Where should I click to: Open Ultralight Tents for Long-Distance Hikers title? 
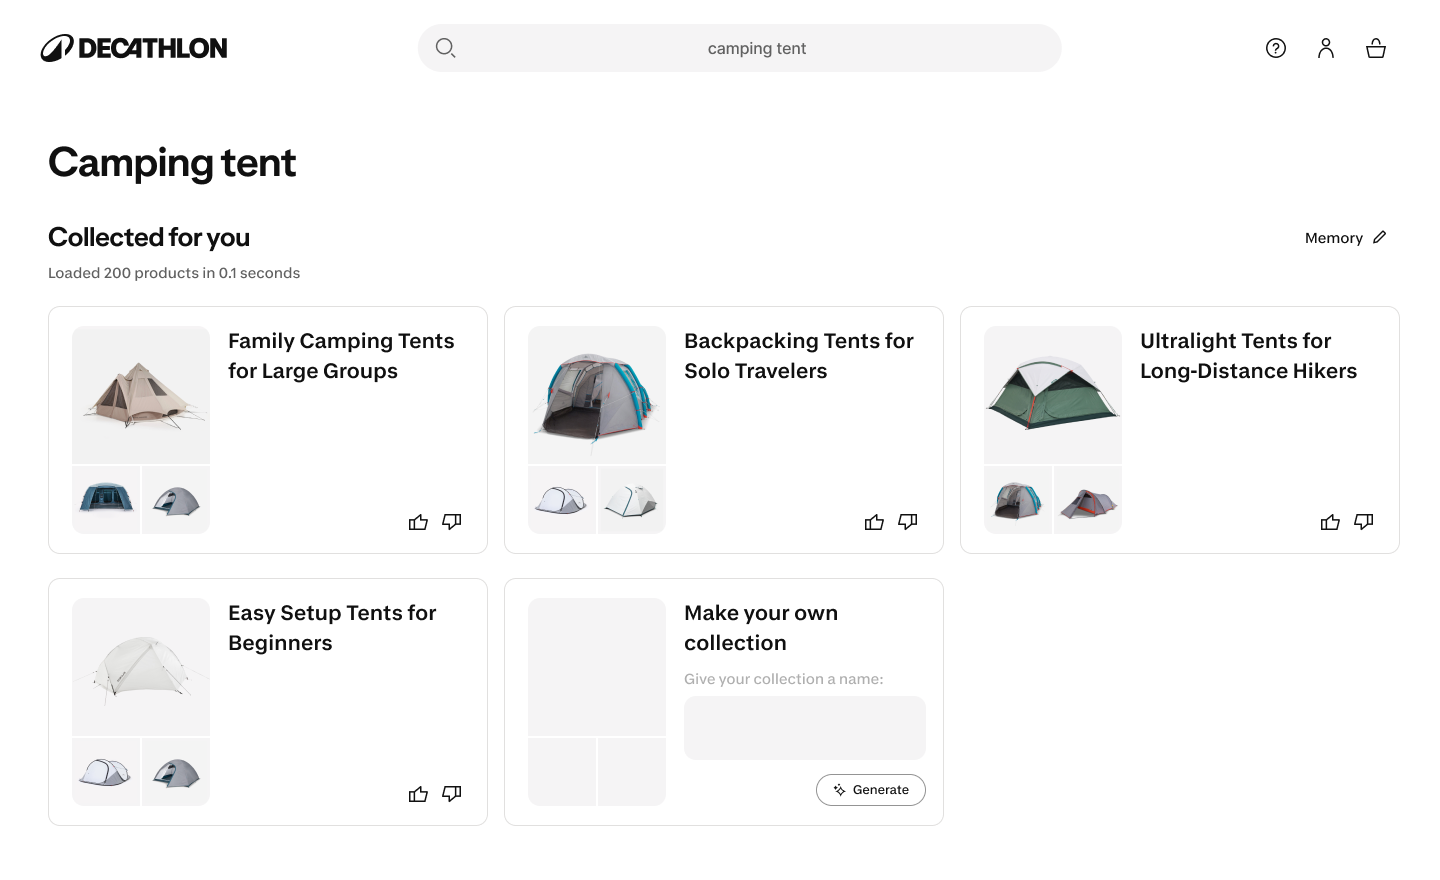click(x=1249, y=356)
